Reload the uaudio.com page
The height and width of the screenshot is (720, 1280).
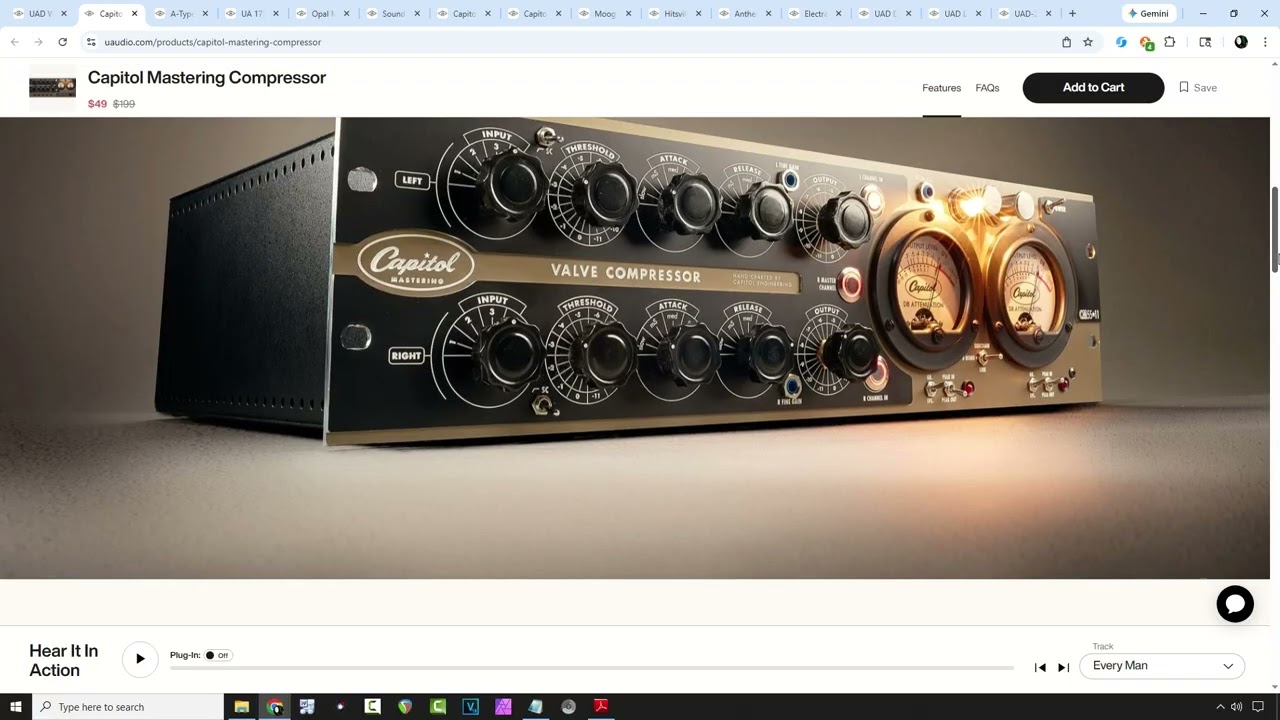(x=62, y=42)
